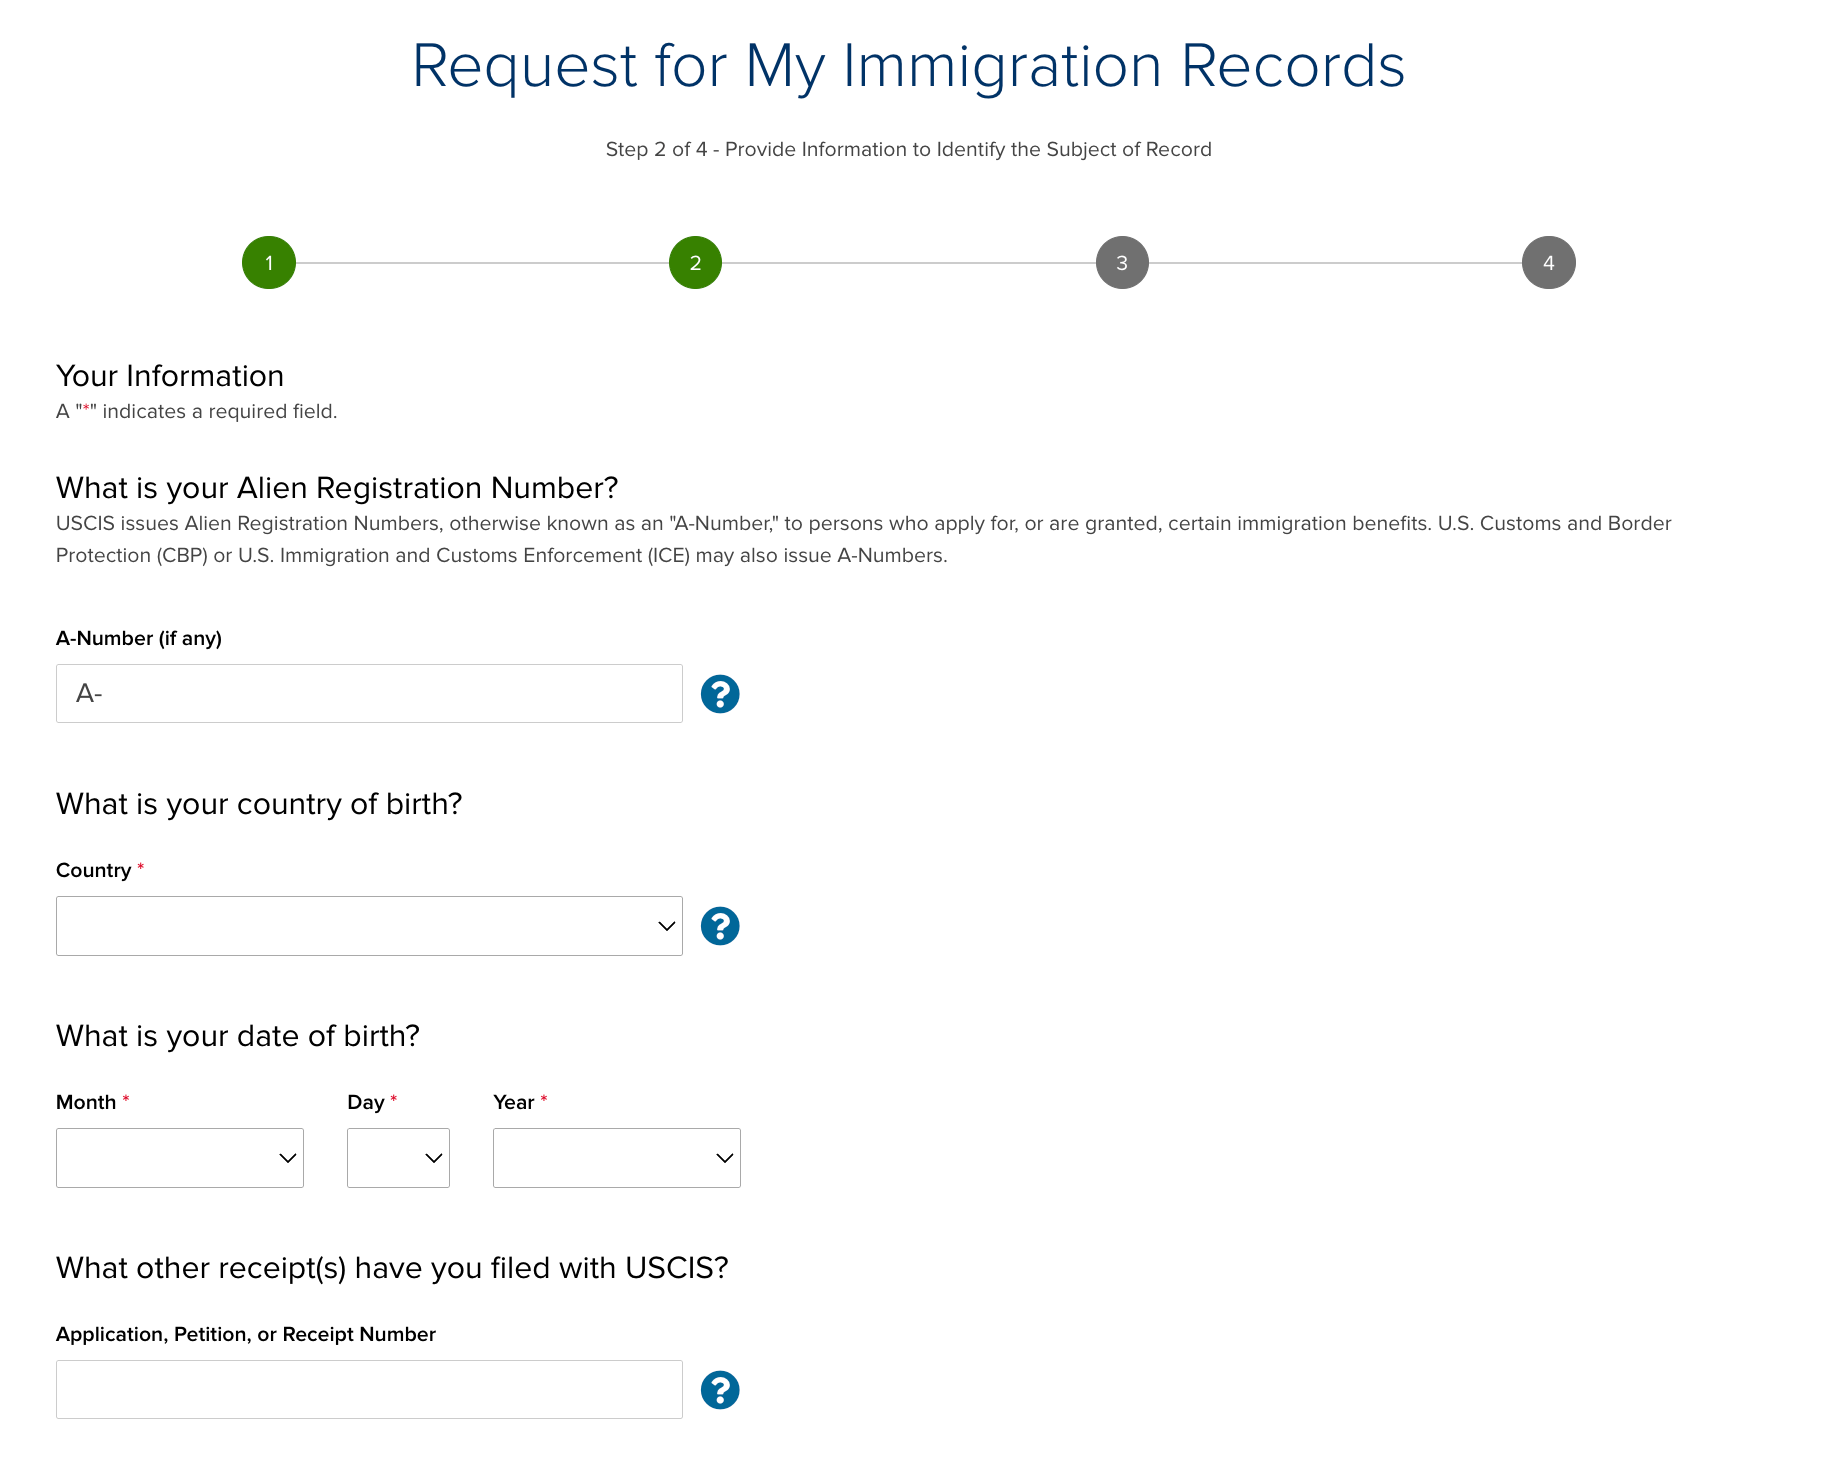The height and width of the screenshot is (1482, 1838).
Task: Open the Year dropdown
Action: tap(617, 1158)
